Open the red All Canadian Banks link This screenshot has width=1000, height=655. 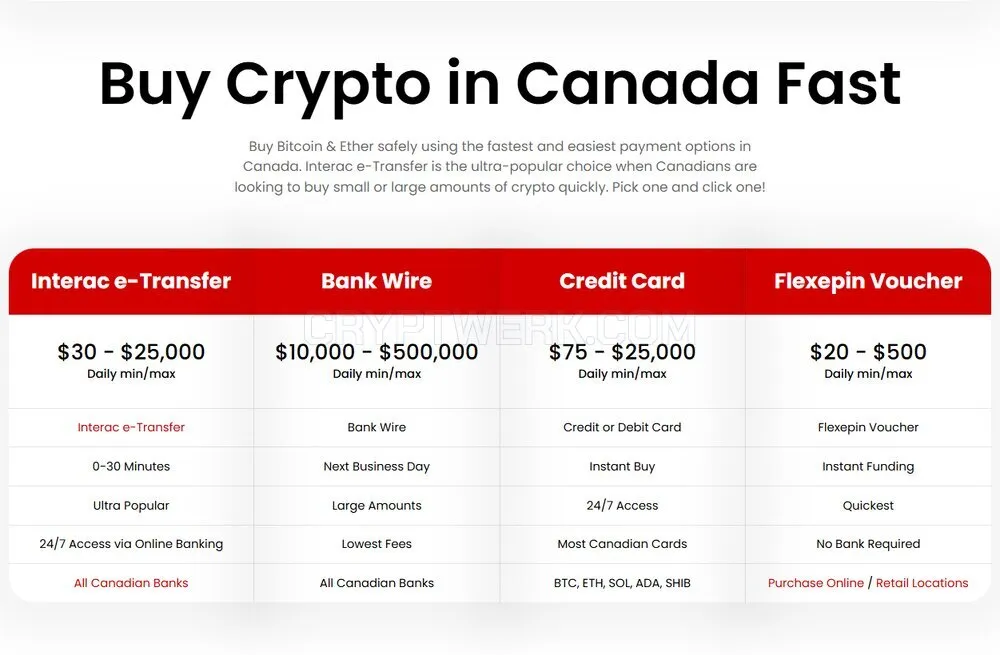(x=131, y=583)
